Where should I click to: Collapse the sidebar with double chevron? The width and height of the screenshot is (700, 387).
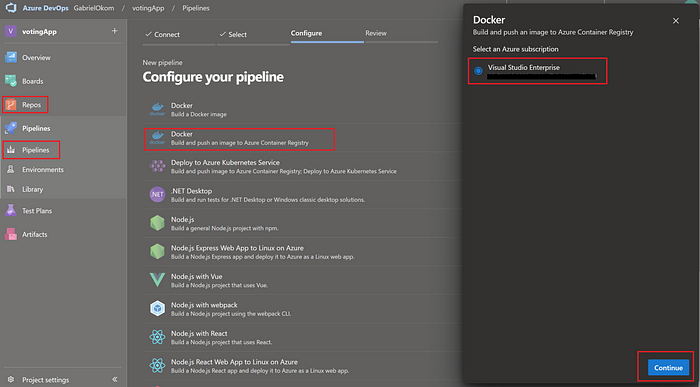(x=115, y=379)
